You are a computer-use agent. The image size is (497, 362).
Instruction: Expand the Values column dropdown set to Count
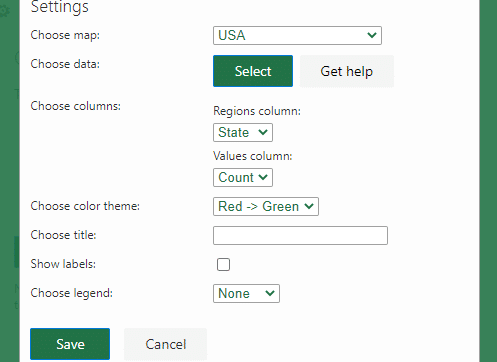[243, 177]
